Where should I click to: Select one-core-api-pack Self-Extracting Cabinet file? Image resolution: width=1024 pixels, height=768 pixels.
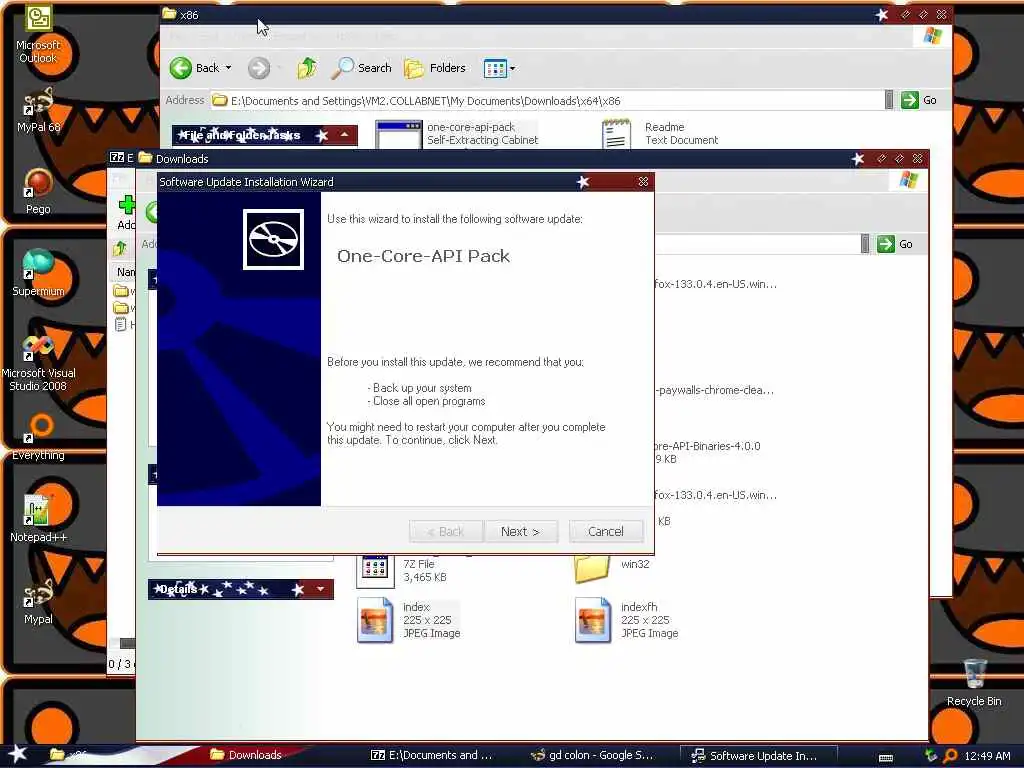[457, 133]
